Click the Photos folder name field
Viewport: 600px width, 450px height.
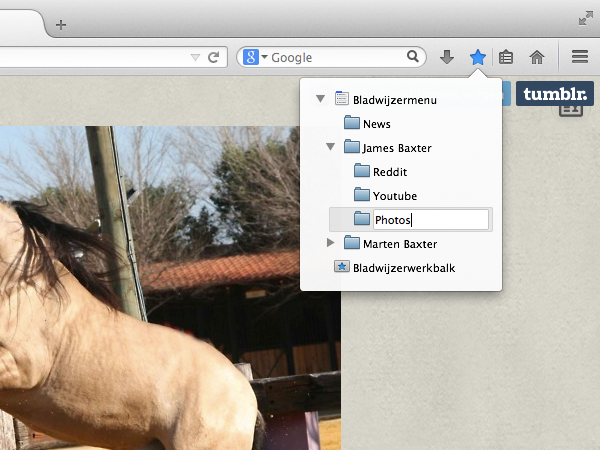431,220
